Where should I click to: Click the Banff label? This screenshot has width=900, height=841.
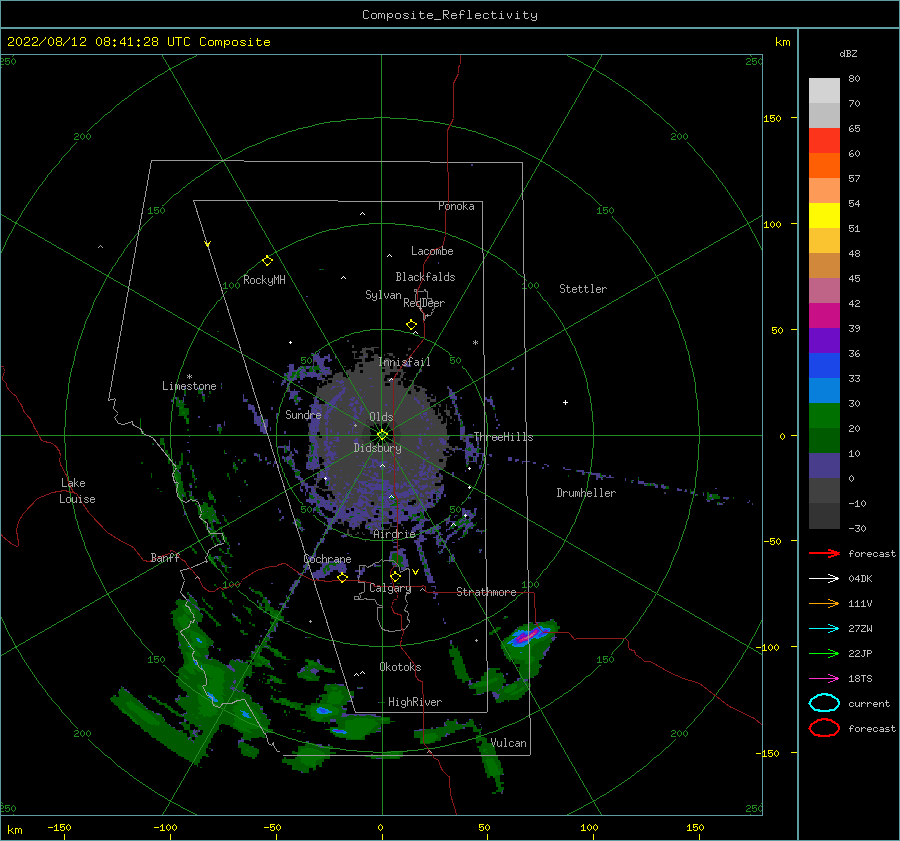(165, 558)
